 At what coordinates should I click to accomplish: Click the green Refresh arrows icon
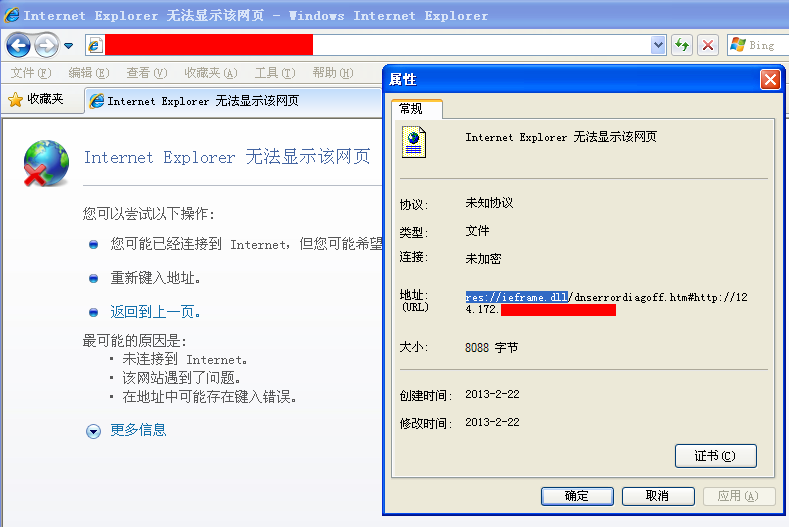682,45
